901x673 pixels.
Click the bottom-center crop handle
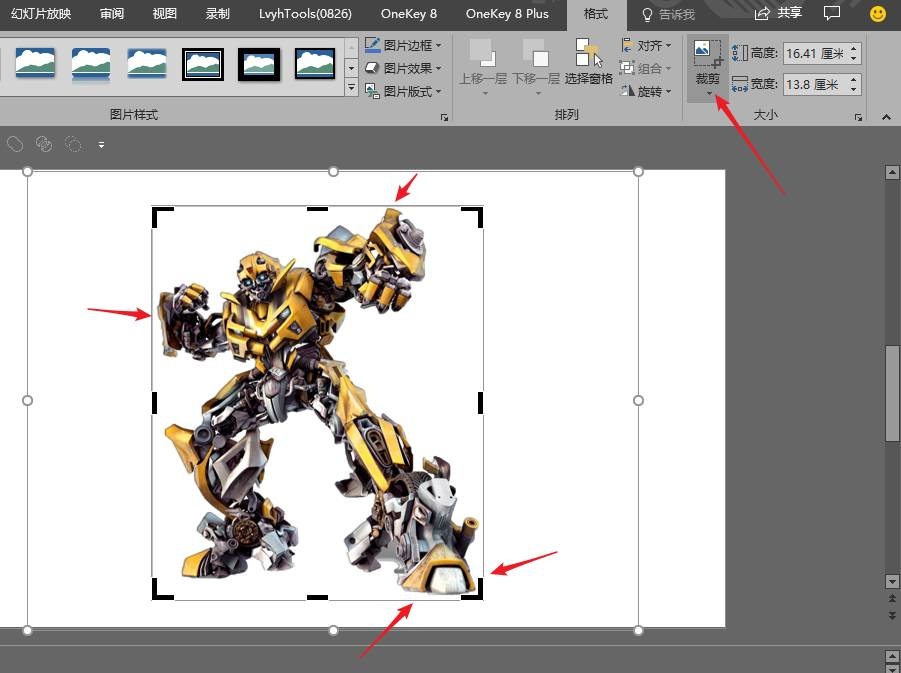(317, 598)
